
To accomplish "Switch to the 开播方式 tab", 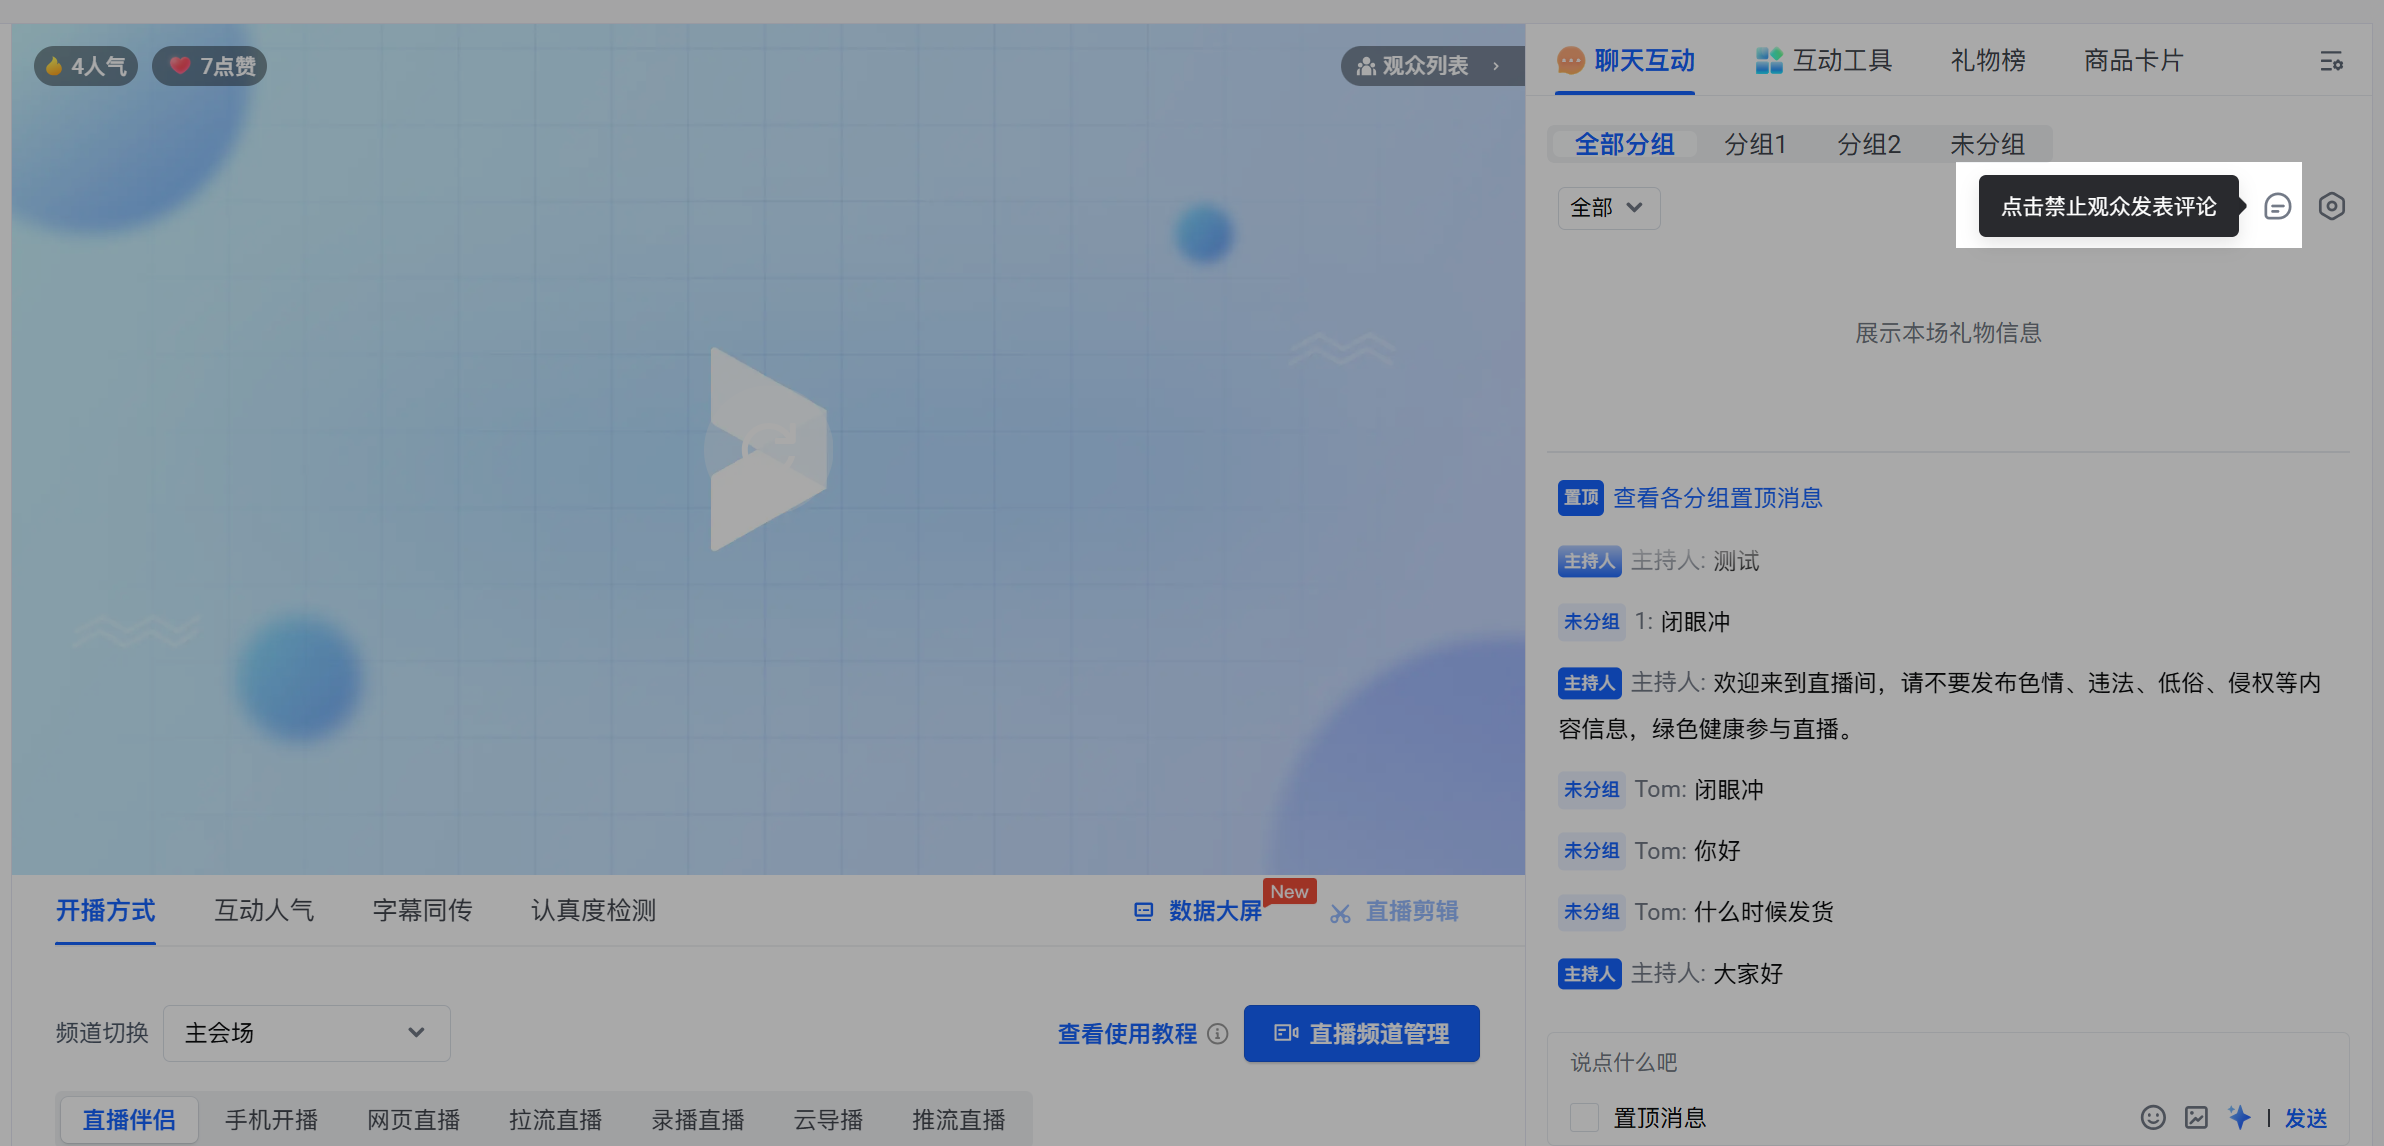I will pyautogui.click(x=106, y=911).
